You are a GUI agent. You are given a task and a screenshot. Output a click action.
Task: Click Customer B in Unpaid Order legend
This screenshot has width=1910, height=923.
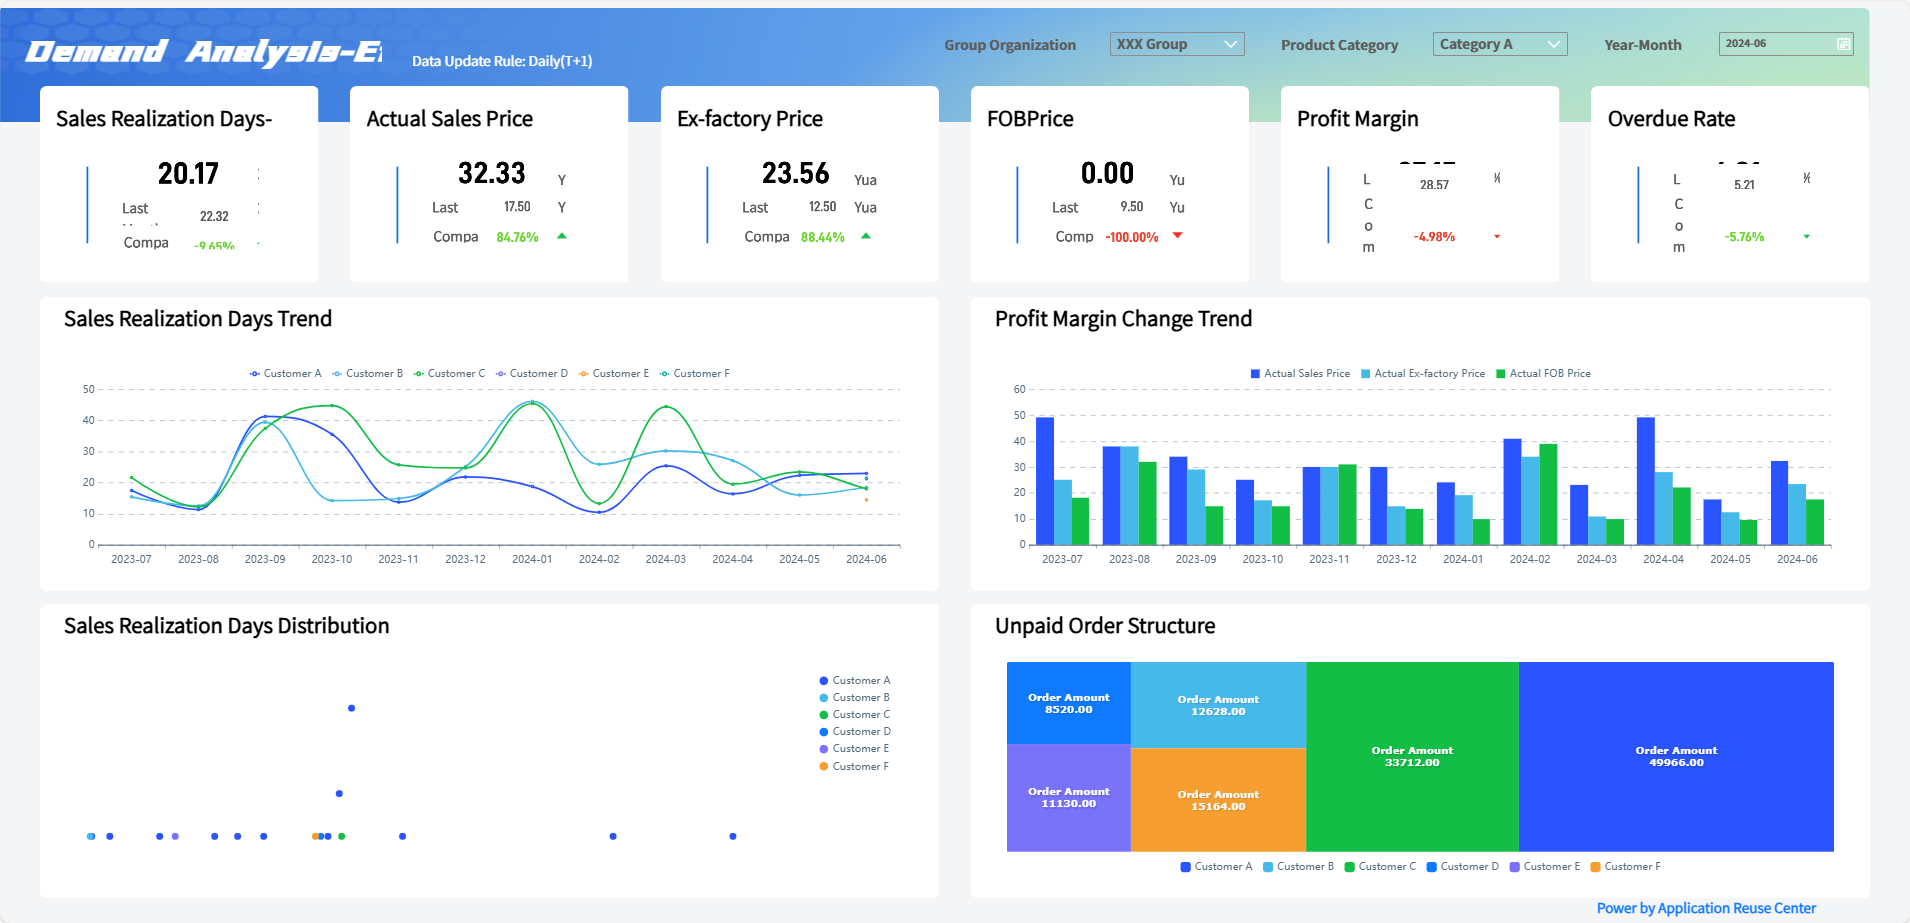pos(1298,867)
